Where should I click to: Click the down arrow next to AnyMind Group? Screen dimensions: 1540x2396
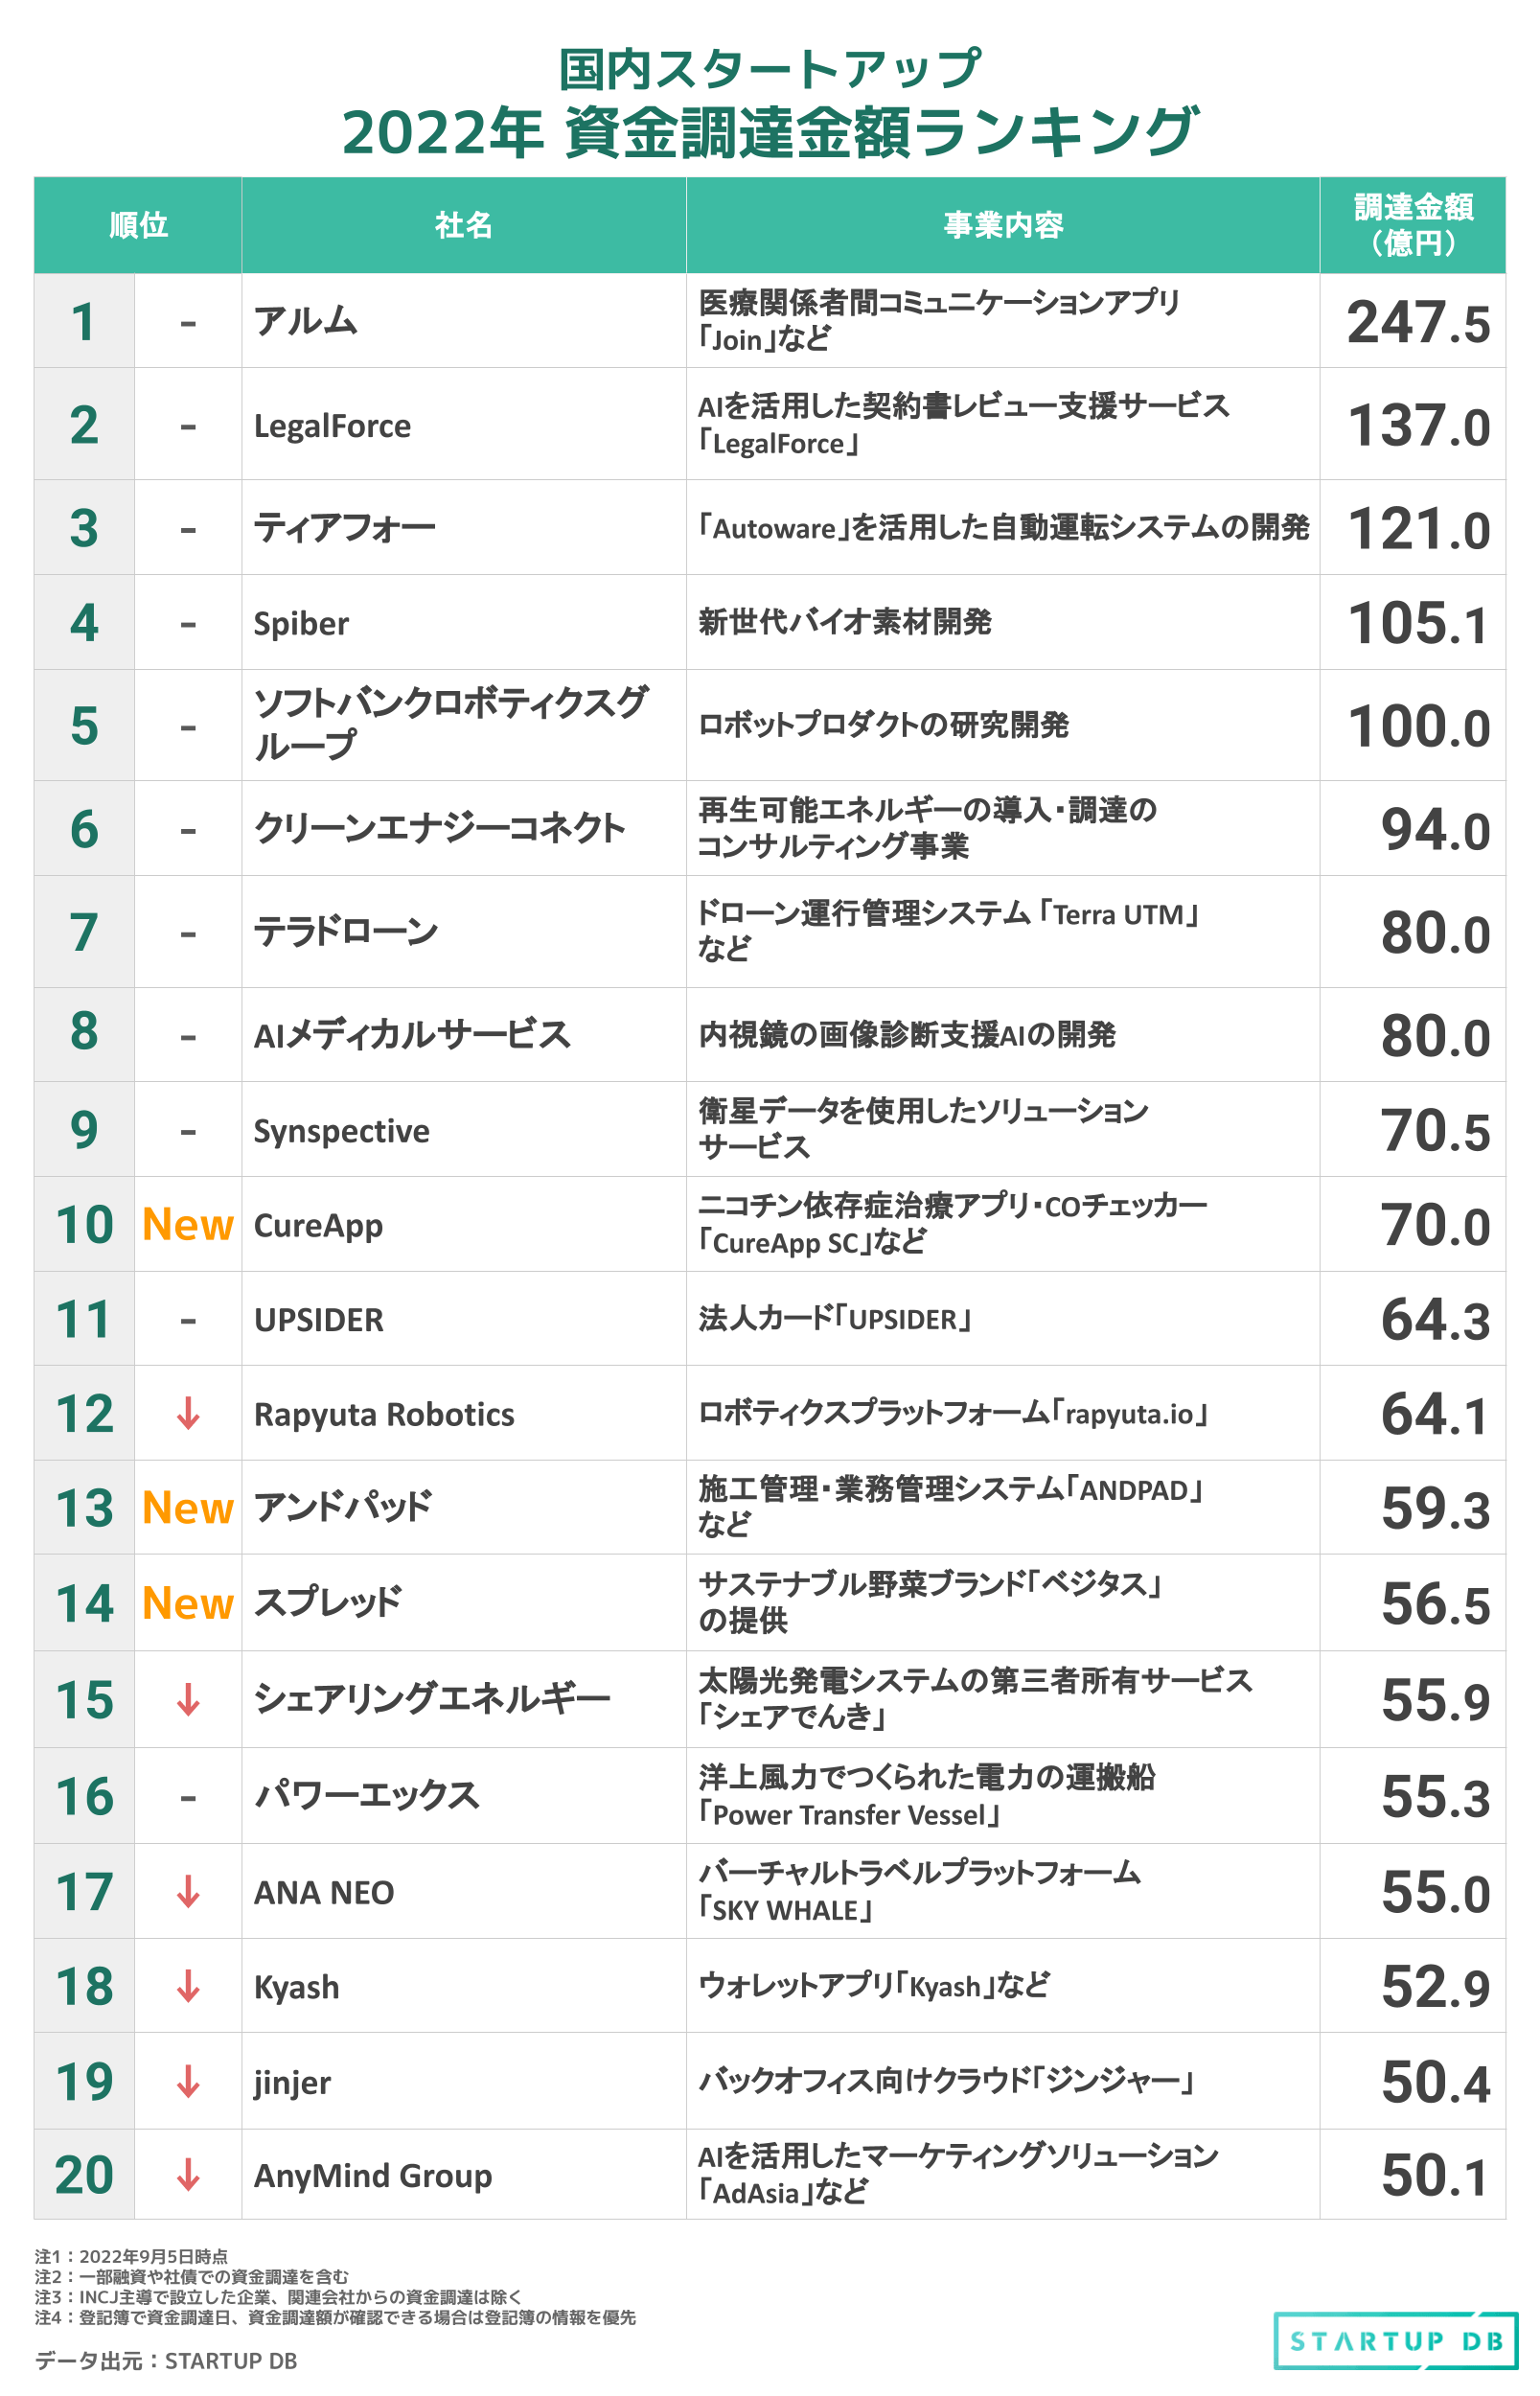pos(188,2175)
